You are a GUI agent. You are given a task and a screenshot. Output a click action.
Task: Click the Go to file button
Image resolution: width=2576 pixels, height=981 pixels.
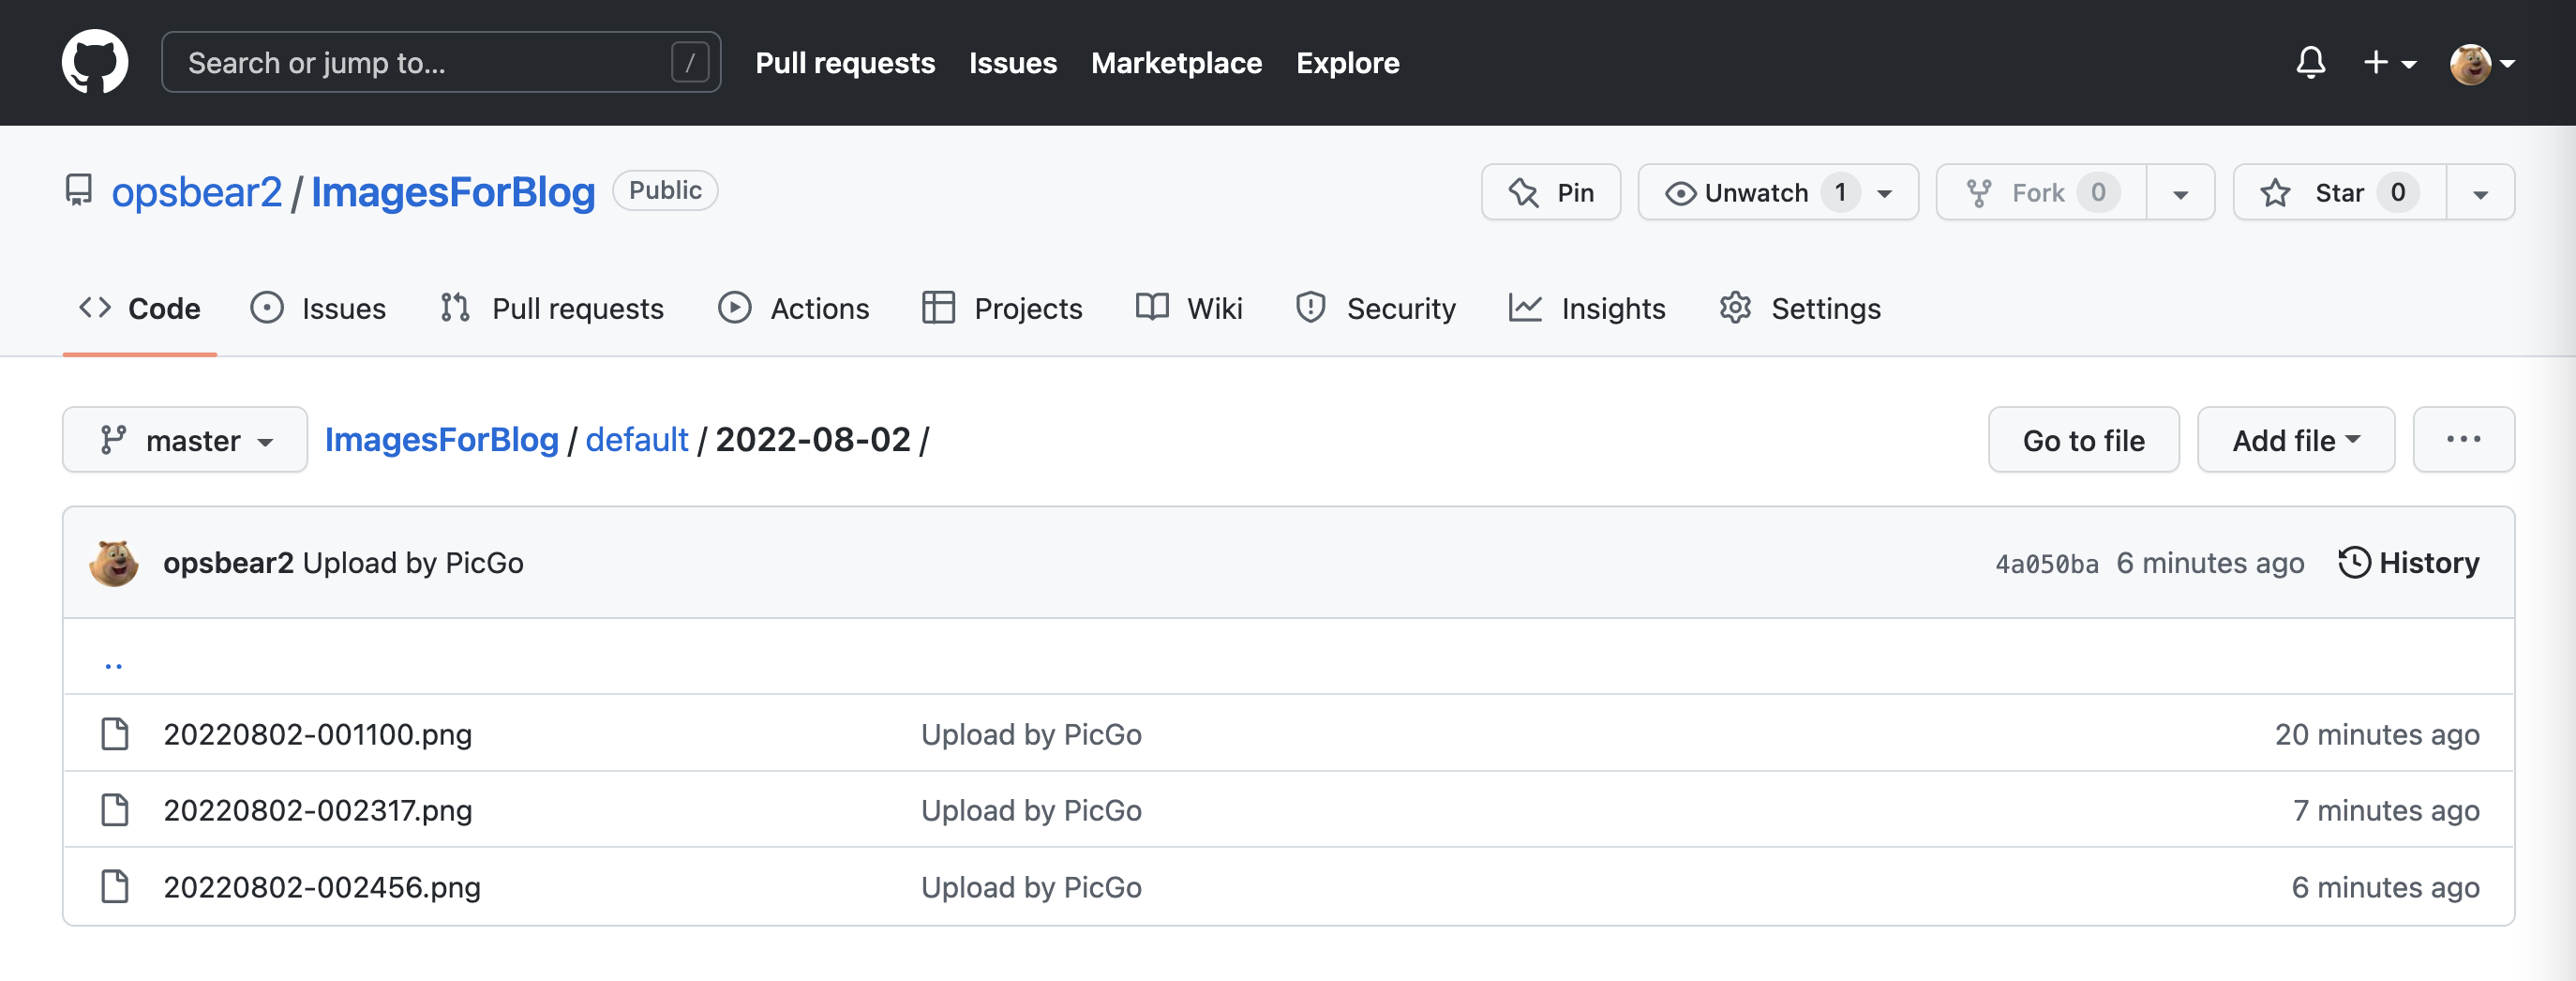[2083, 439]
